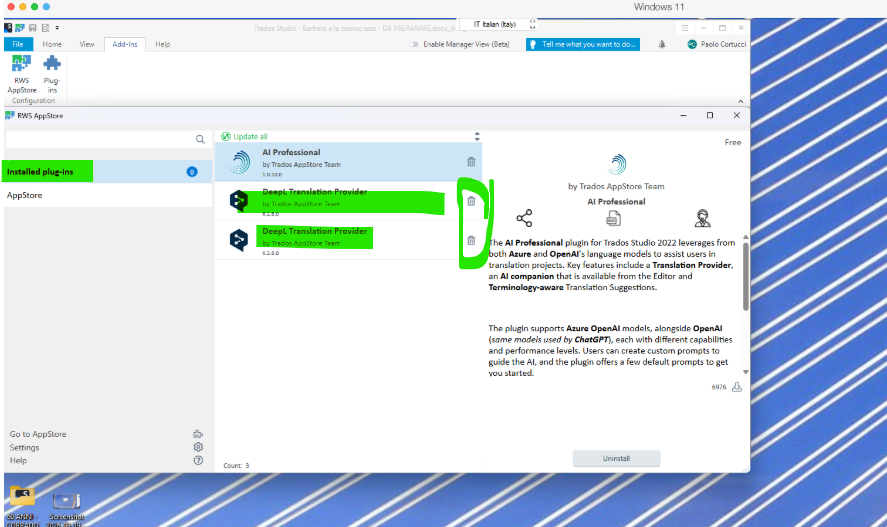Image resolution: width=887 pixels, height=527 pixels.
Task: Click the support agent icon in plugin details
Action: tap(703, 218)
